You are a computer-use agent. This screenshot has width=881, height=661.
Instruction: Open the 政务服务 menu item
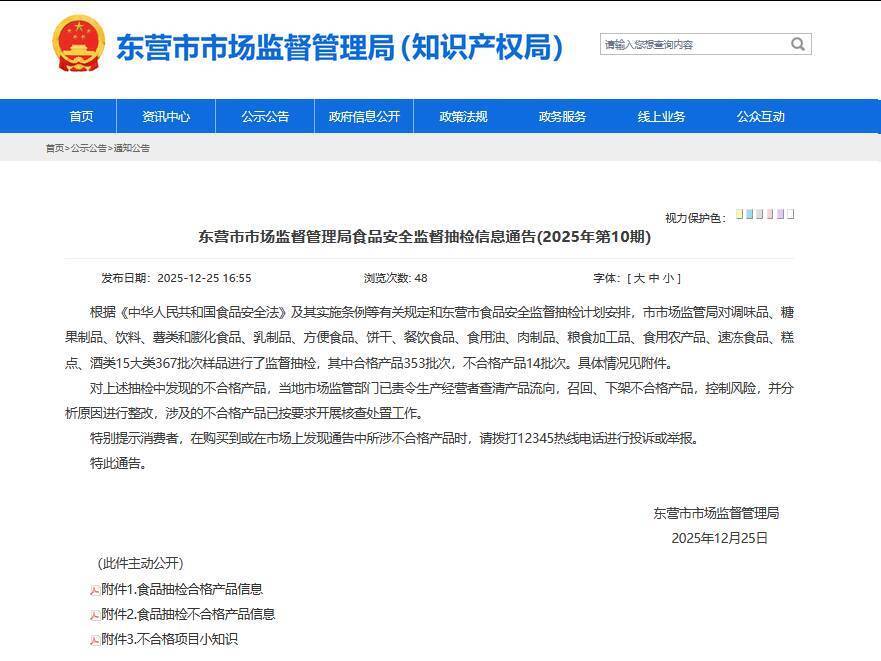tap(562, 116)
